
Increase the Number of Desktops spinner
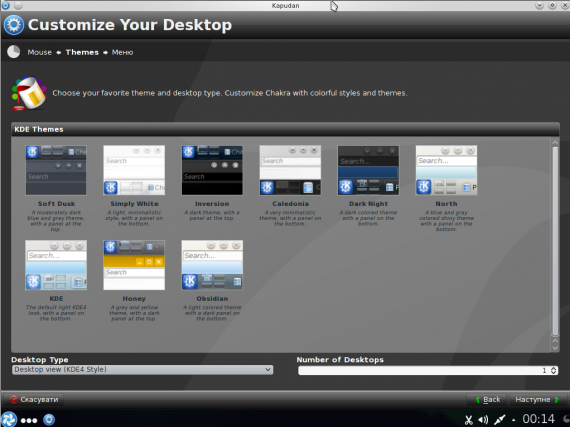[554, 368]
